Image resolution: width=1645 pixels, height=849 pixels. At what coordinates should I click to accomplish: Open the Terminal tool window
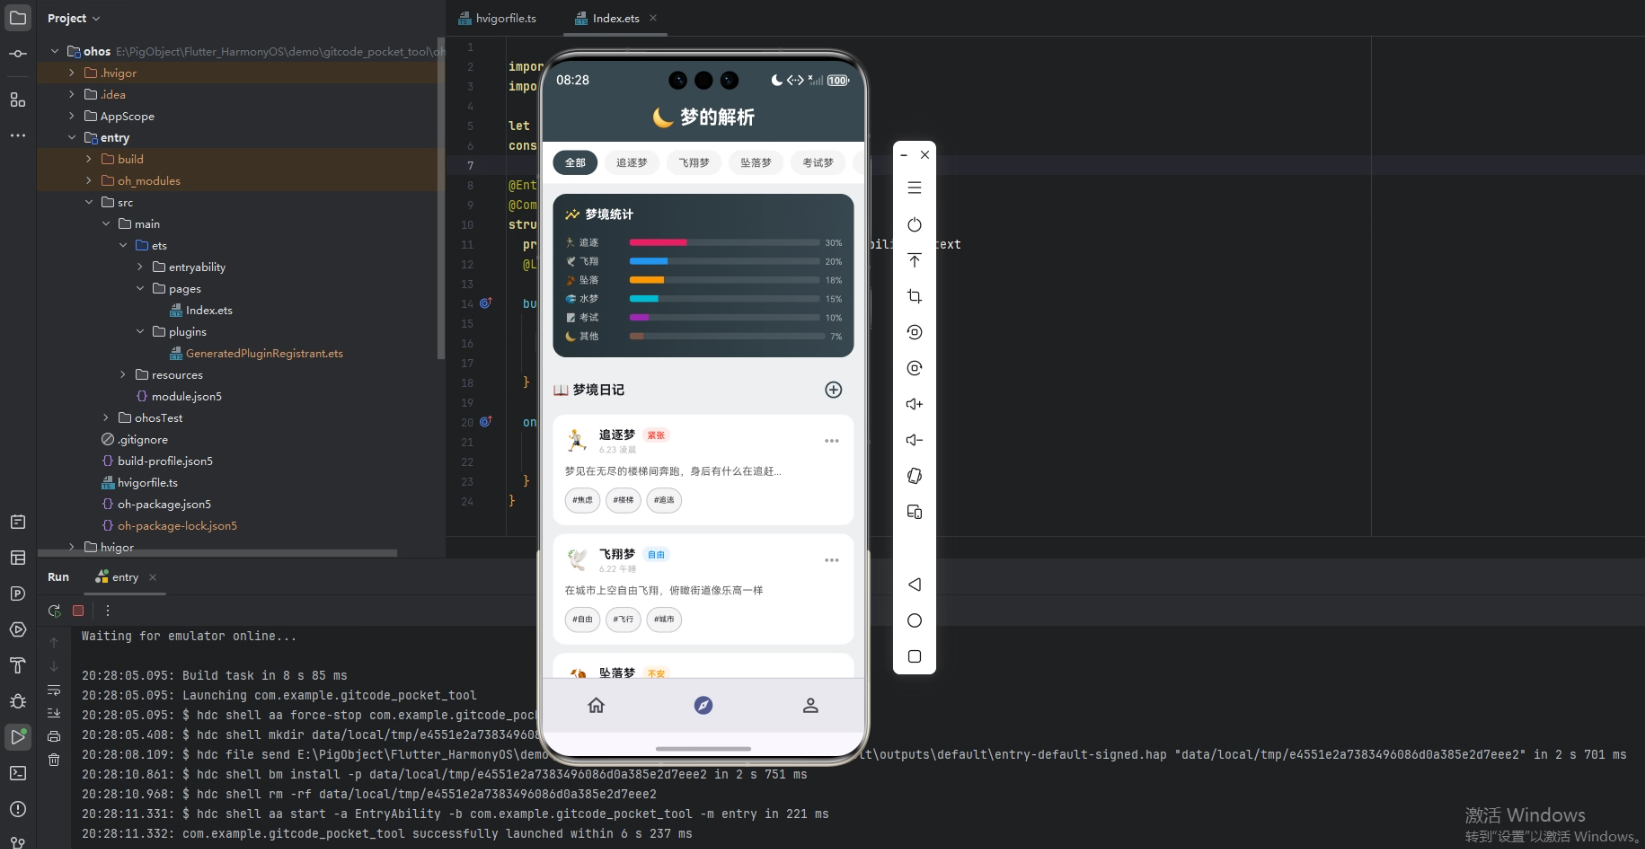[18, 773]
